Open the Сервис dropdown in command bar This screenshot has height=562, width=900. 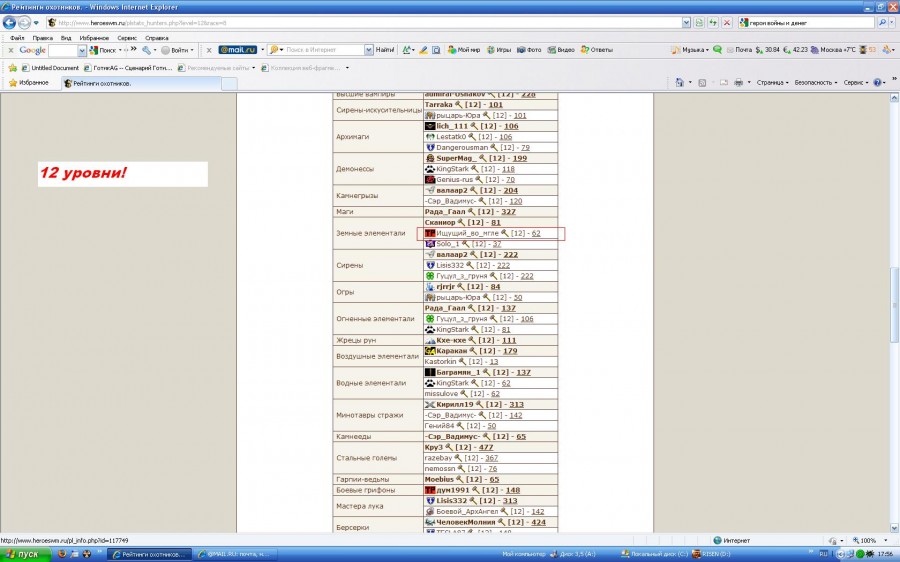click(x=855, y=83)
